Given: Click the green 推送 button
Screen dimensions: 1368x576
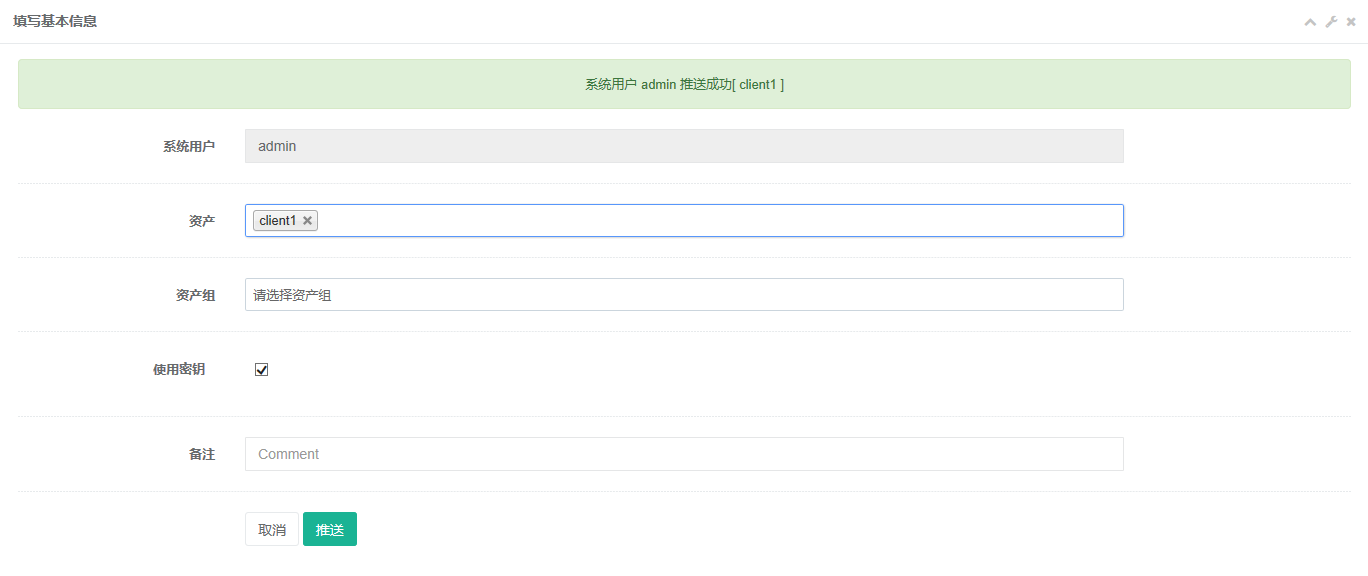Looking at the screenshot, I should point(330,530).
